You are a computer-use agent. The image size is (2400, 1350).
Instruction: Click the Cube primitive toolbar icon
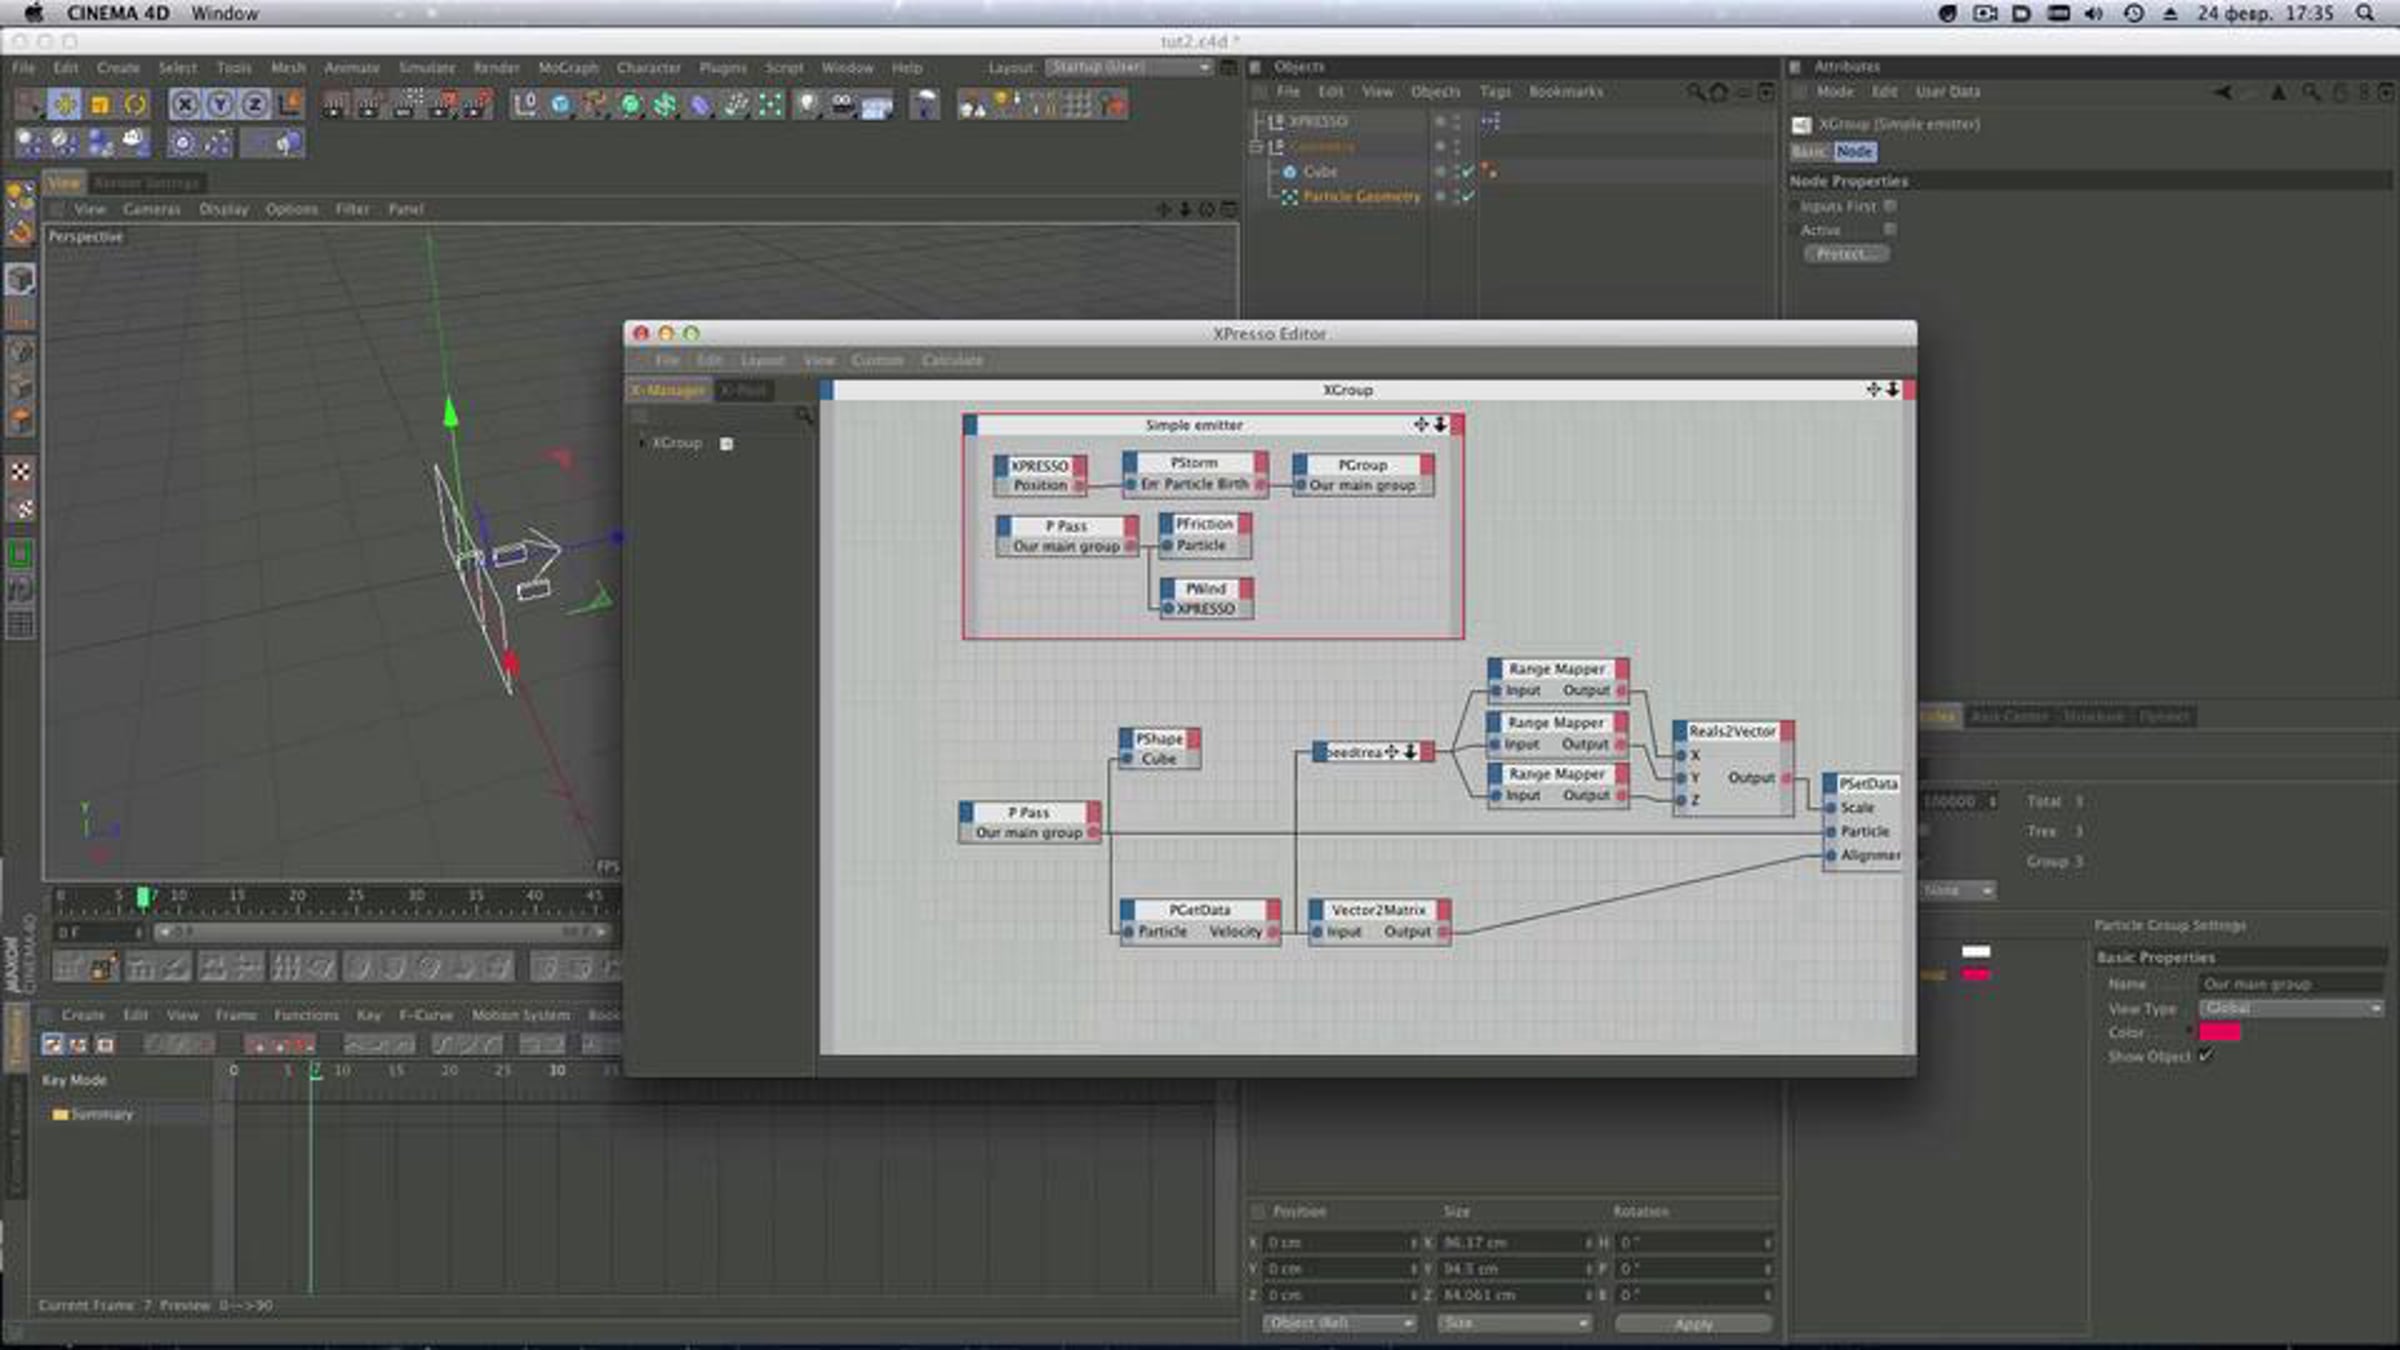(x=561, y=104)
